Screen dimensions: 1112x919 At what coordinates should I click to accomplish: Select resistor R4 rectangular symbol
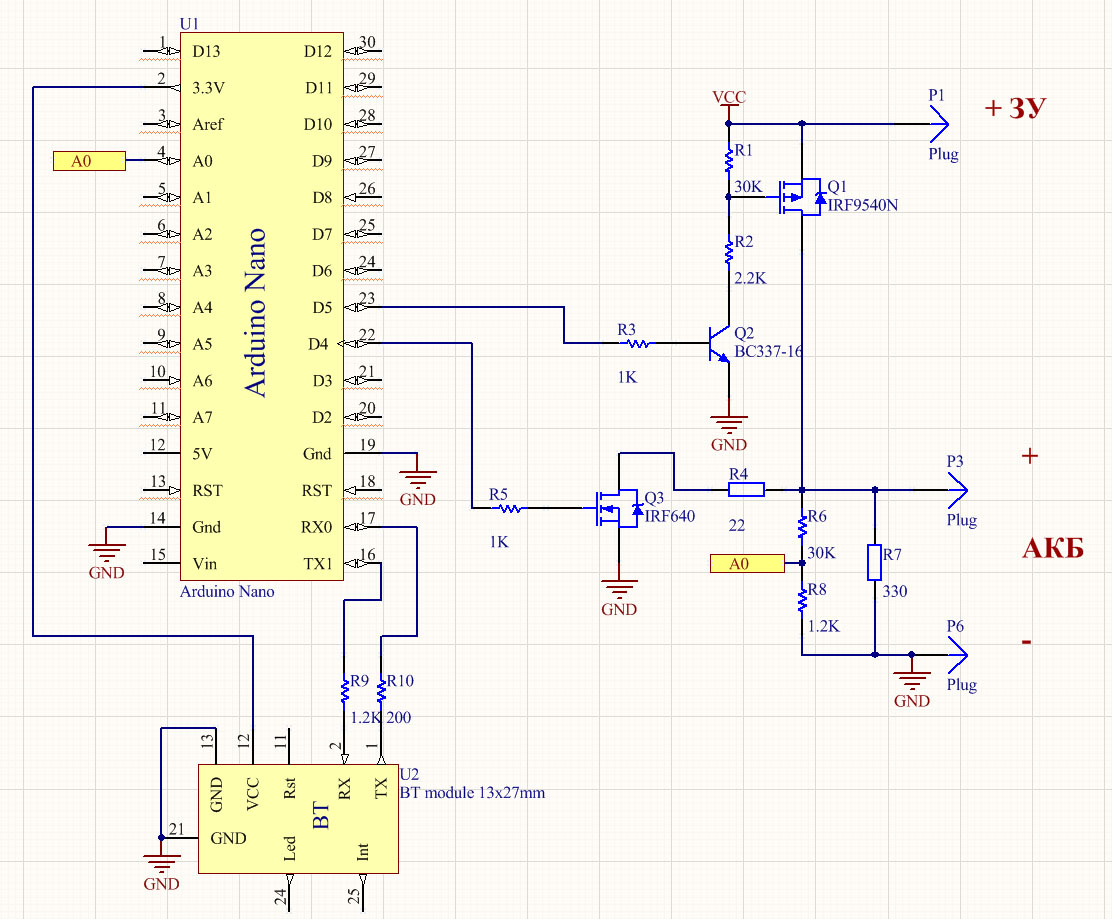pos(746,489)
